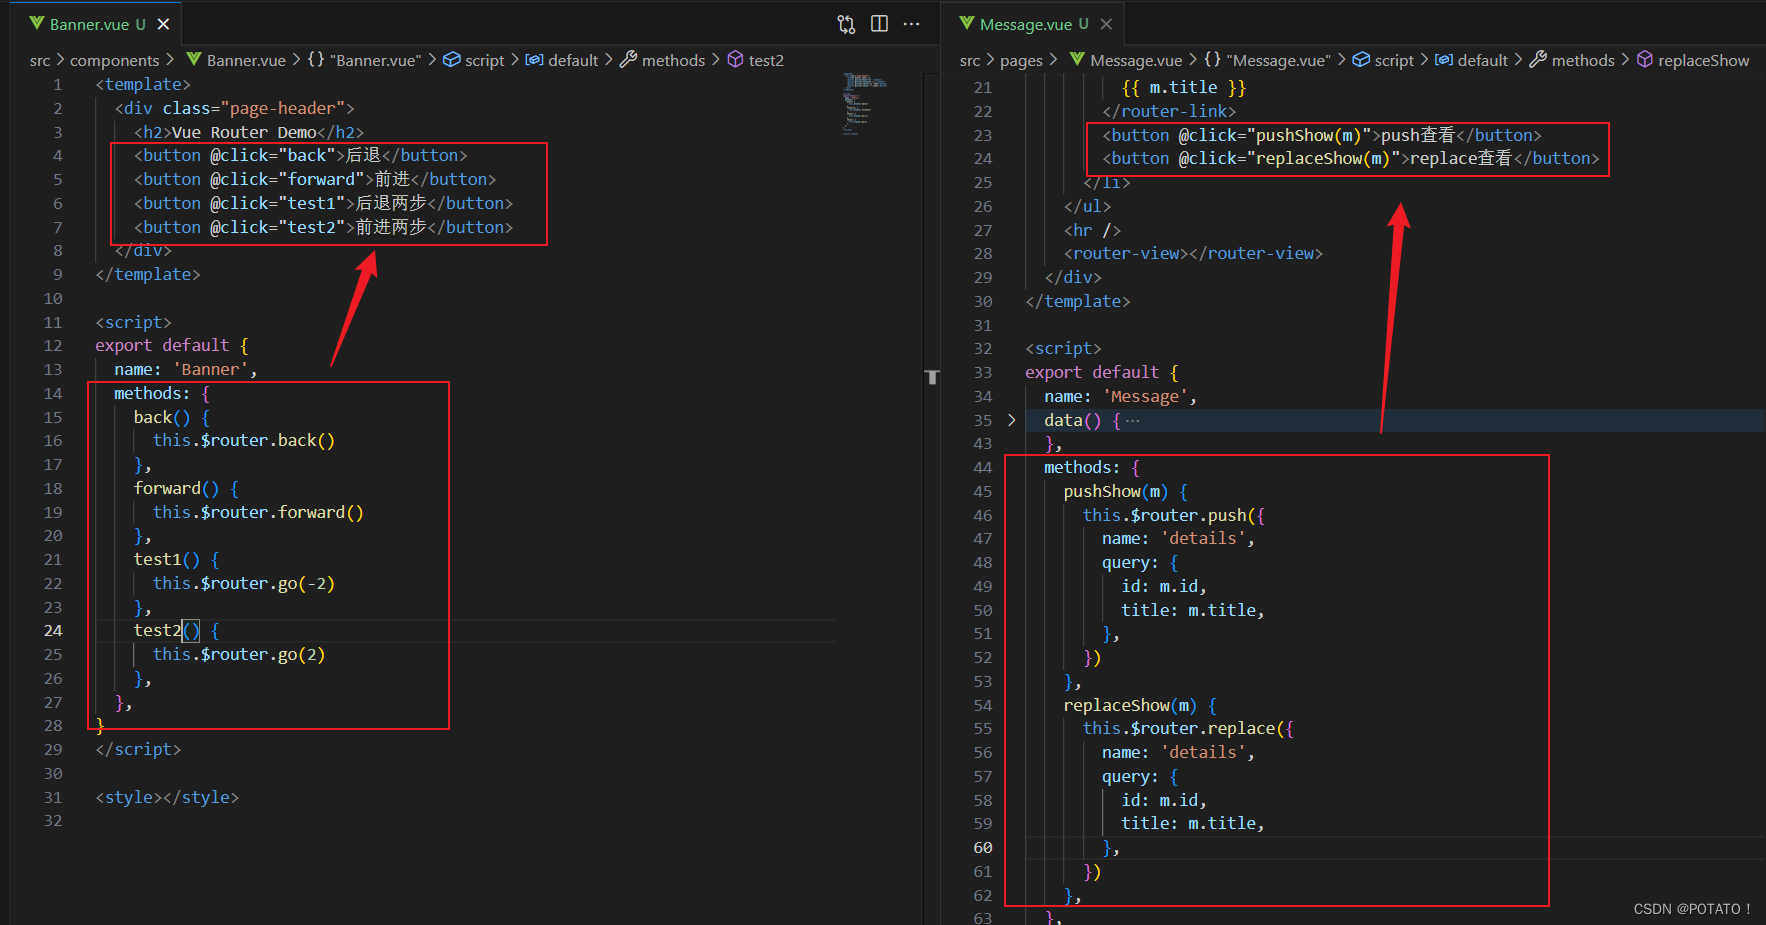The width and height of the screenshot is (1766, 925).
Task: Click '<style></style>' line in Banner.vue
Action: 167,797
